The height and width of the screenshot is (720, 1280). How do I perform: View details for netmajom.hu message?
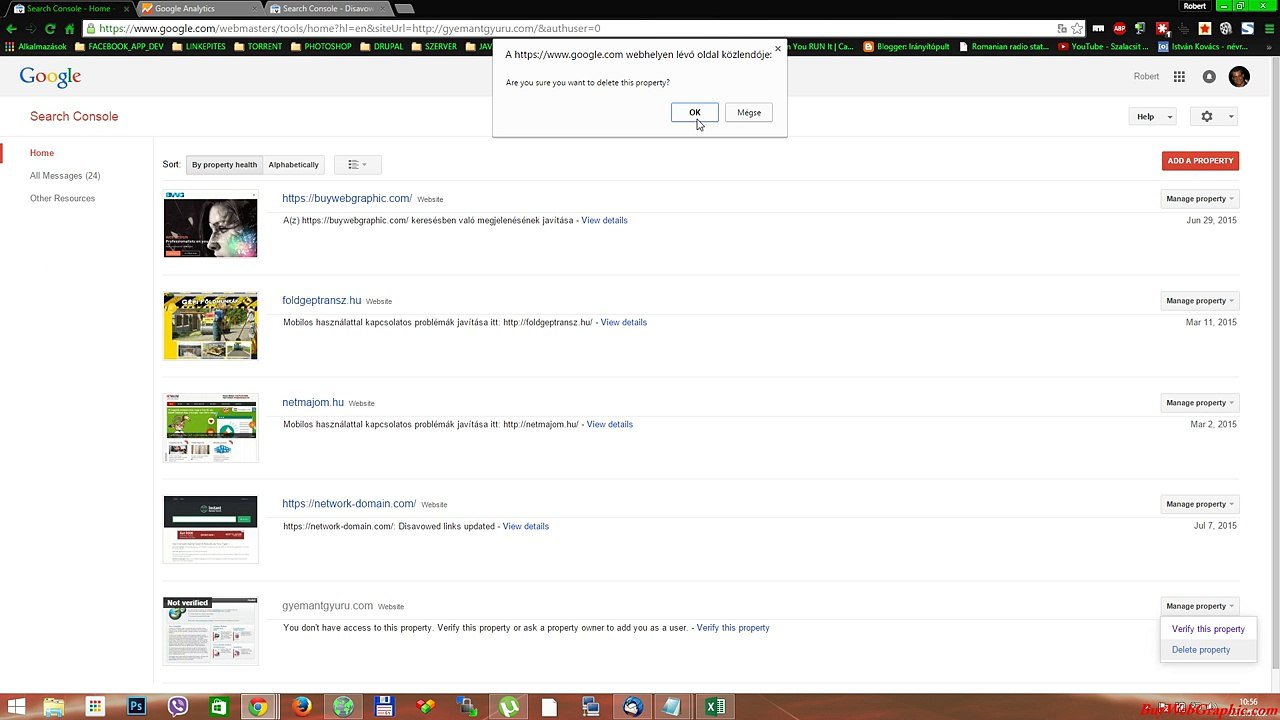point(609,424)
